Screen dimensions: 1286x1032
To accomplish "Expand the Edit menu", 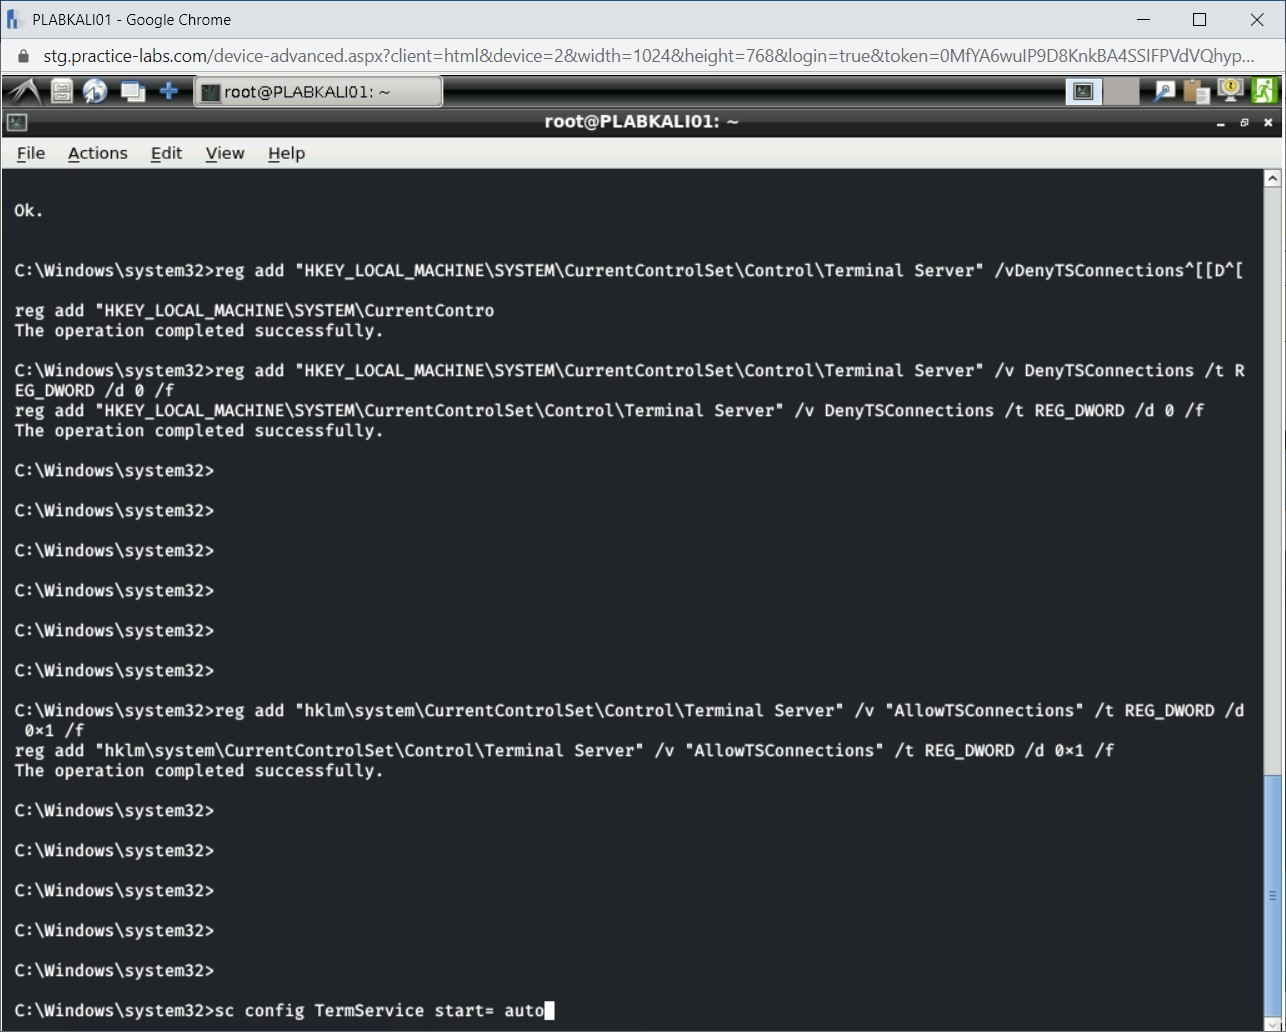I will tap(166, 153).
